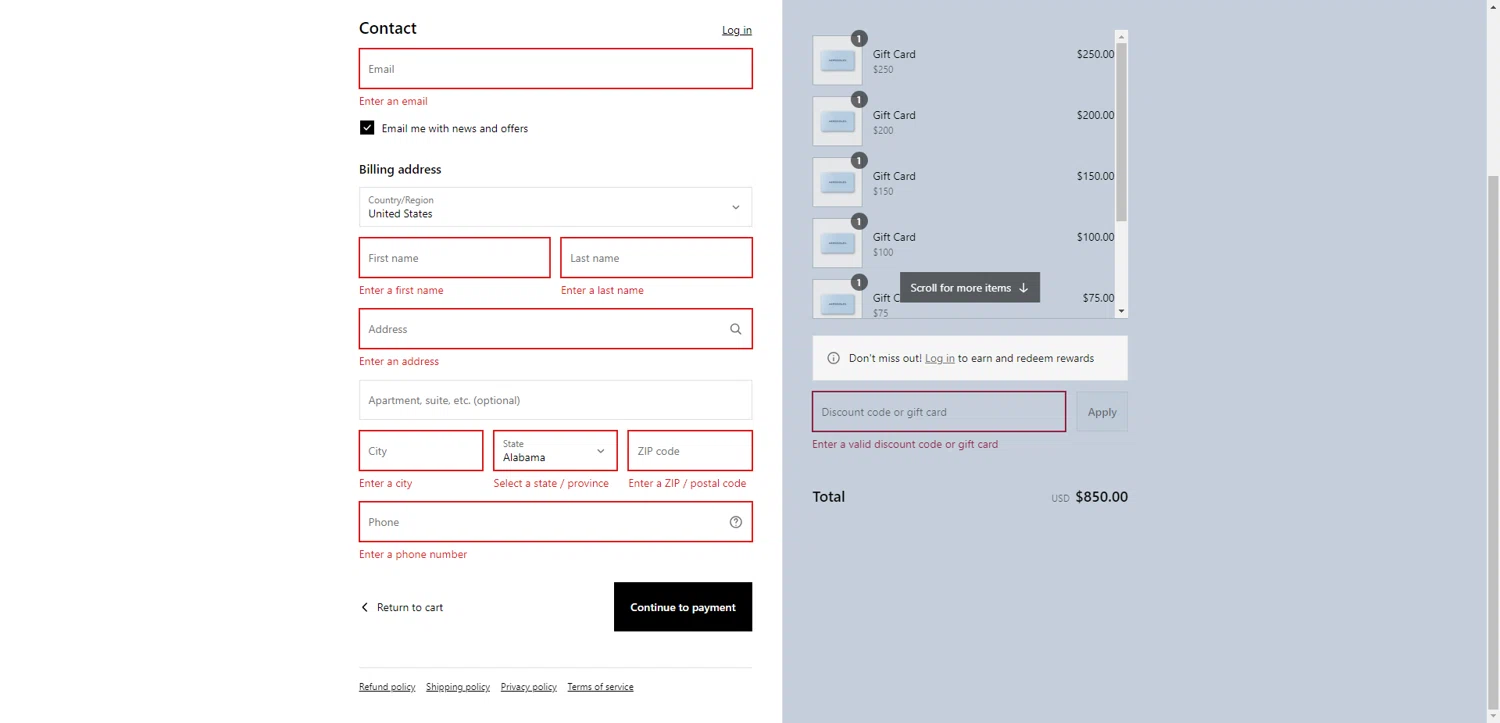The width and height of the screenshot is (1500, 723).
Task: Click the $150.00 price text
Action: point(1095,176)
